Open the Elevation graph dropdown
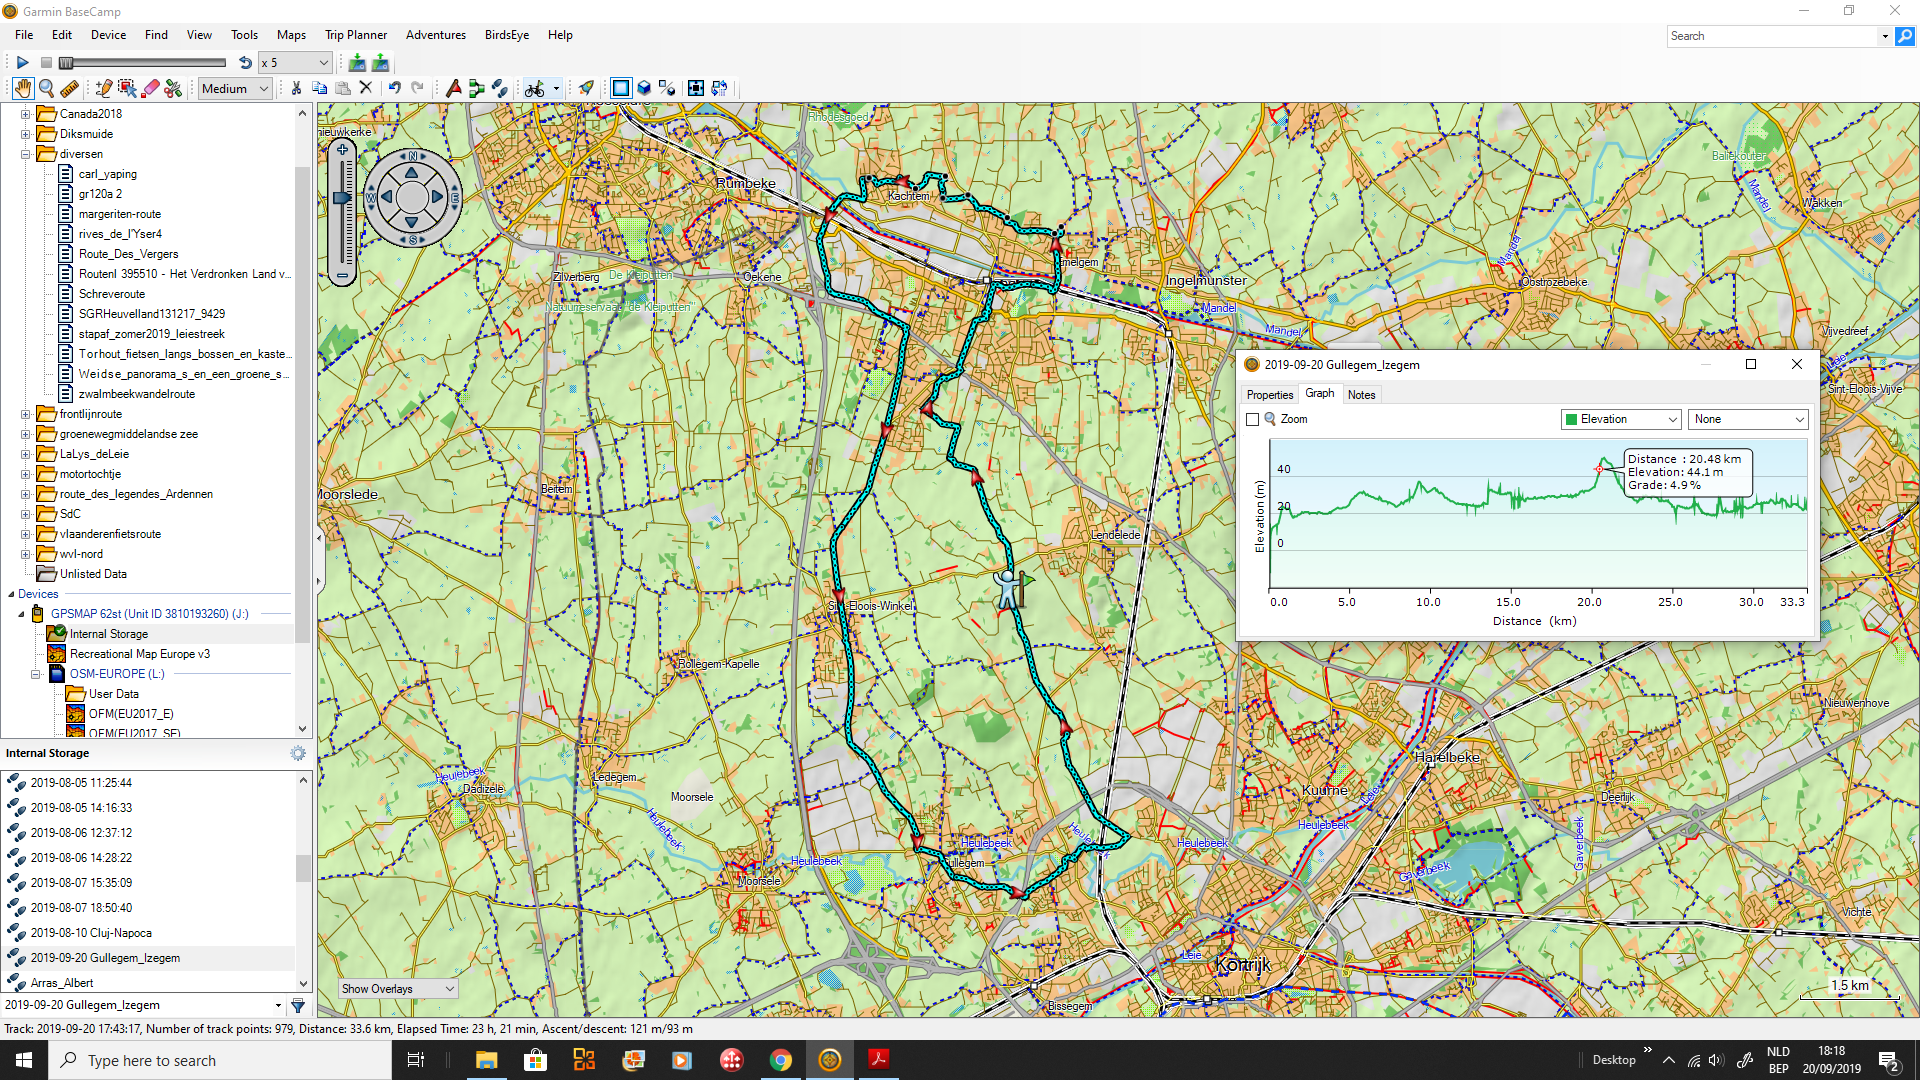This screenshot has width=1920, height=1080. (1621, 420)
